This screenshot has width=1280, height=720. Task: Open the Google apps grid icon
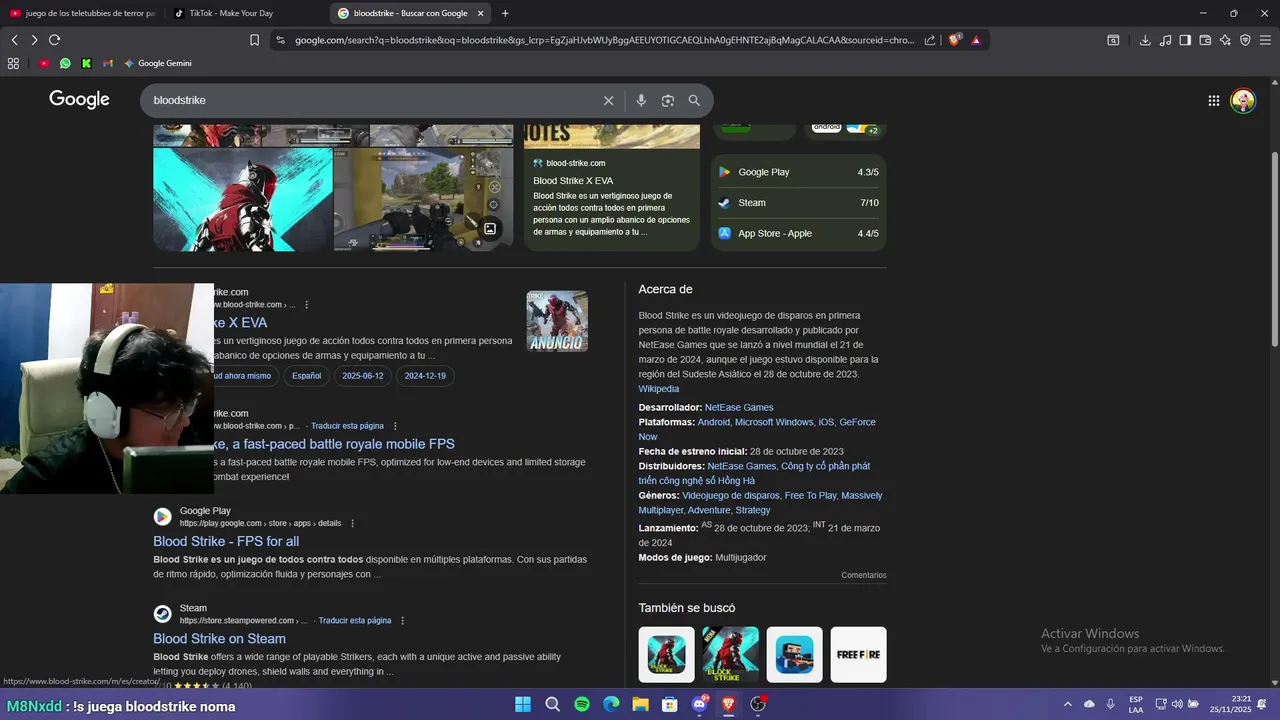[1213, 100]
